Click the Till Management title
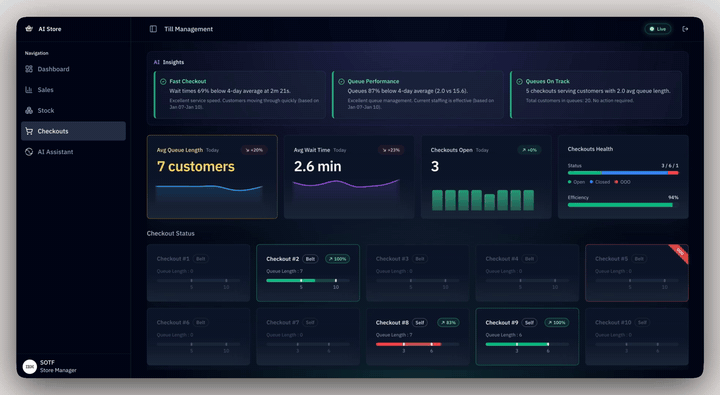This screenshot has width=720, height=395. coord(188,29)
